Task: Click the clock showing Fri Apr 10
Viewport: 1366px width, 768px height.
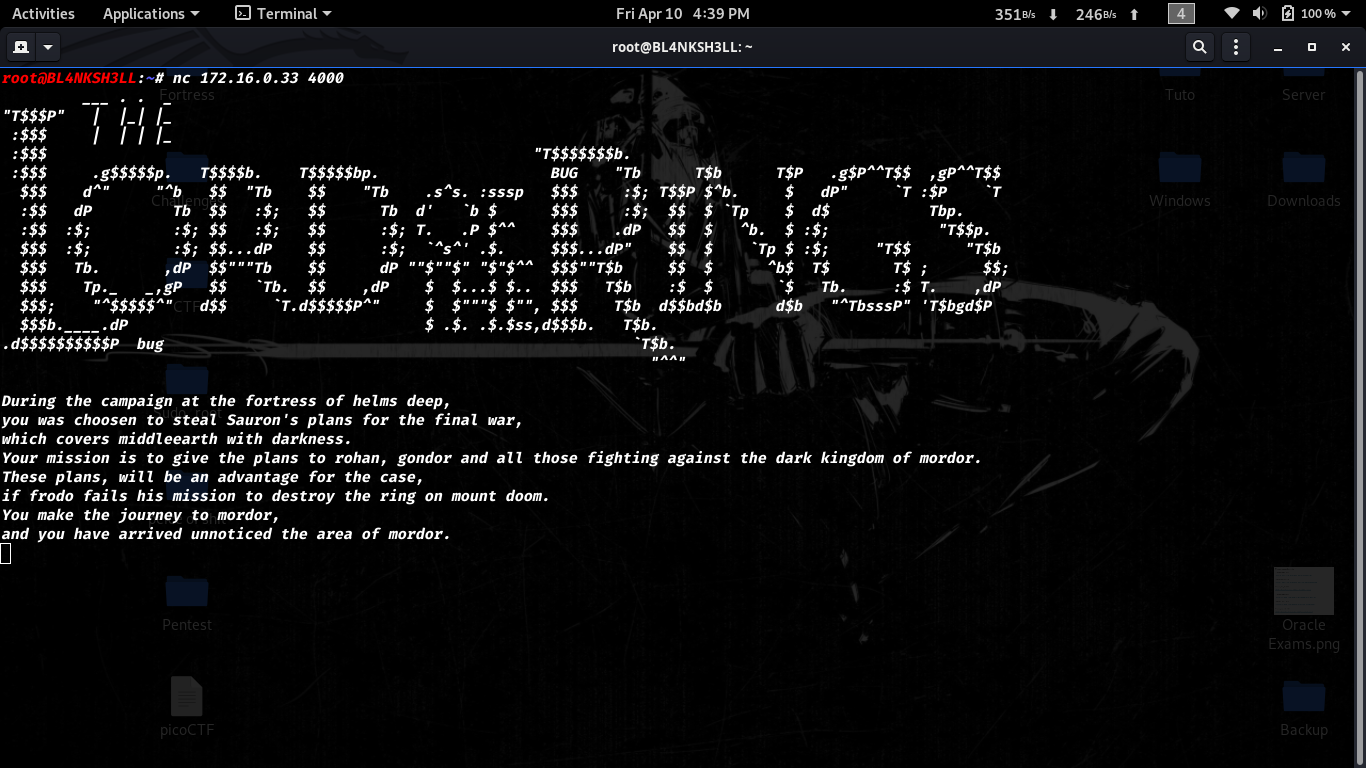Action: (x=682, y=14)
